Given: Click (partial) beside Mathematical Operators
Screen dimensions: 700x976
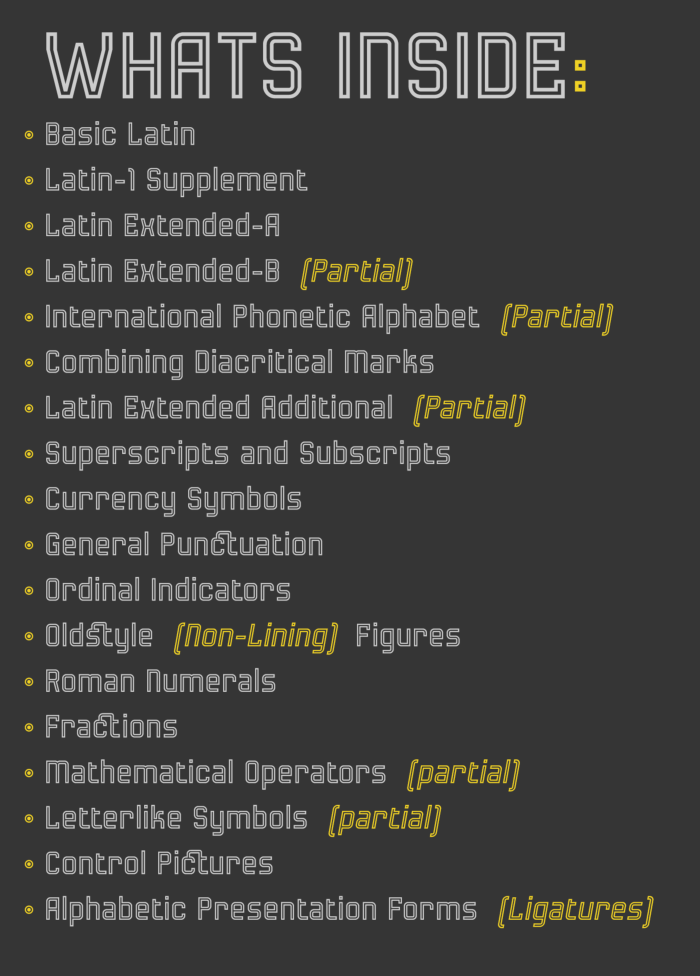Looking at the screenshot, I should click(x=463, y=773).
